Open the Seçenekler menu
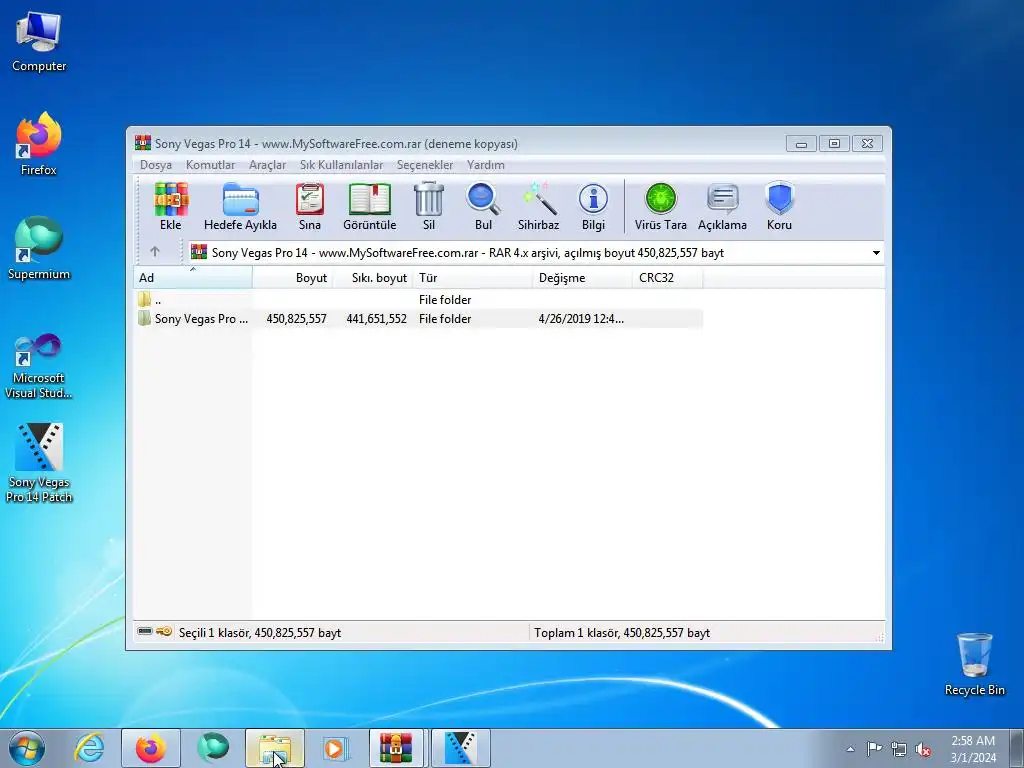 tap(424, 165)
